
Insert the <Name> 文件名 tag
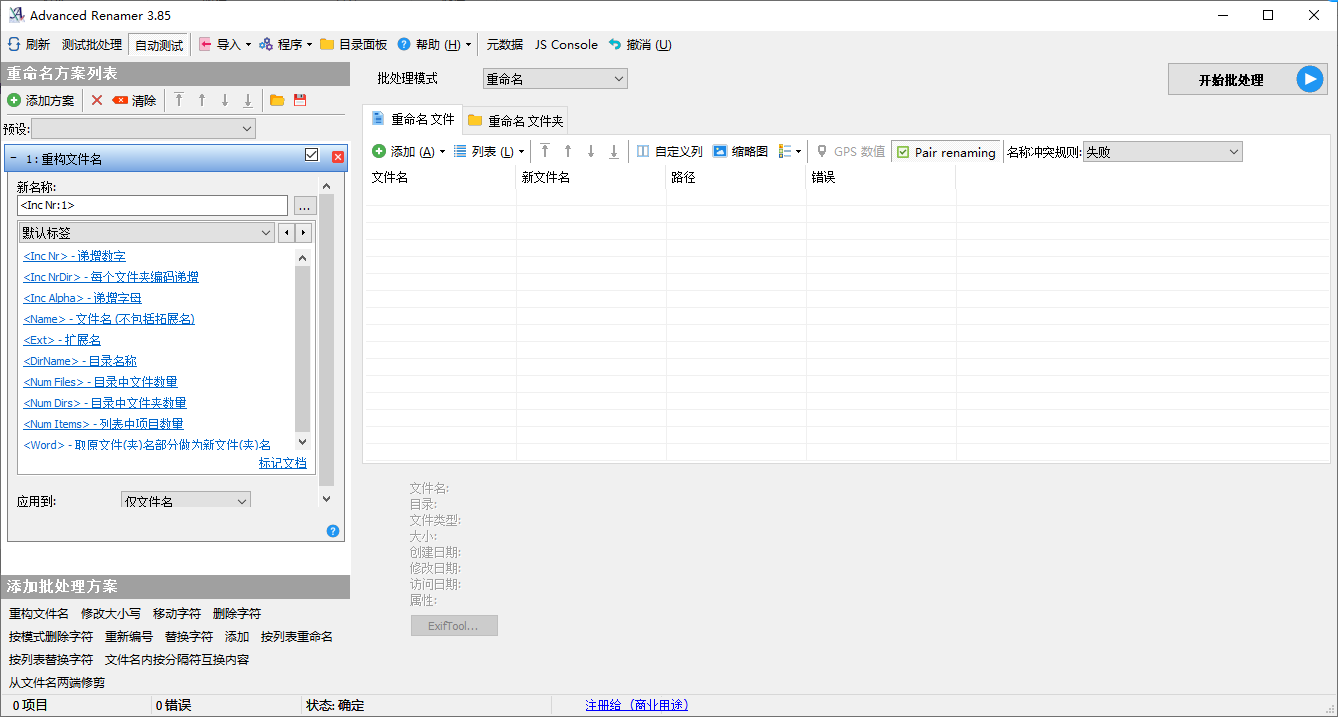pyautogui.click(x=109, y=319)
